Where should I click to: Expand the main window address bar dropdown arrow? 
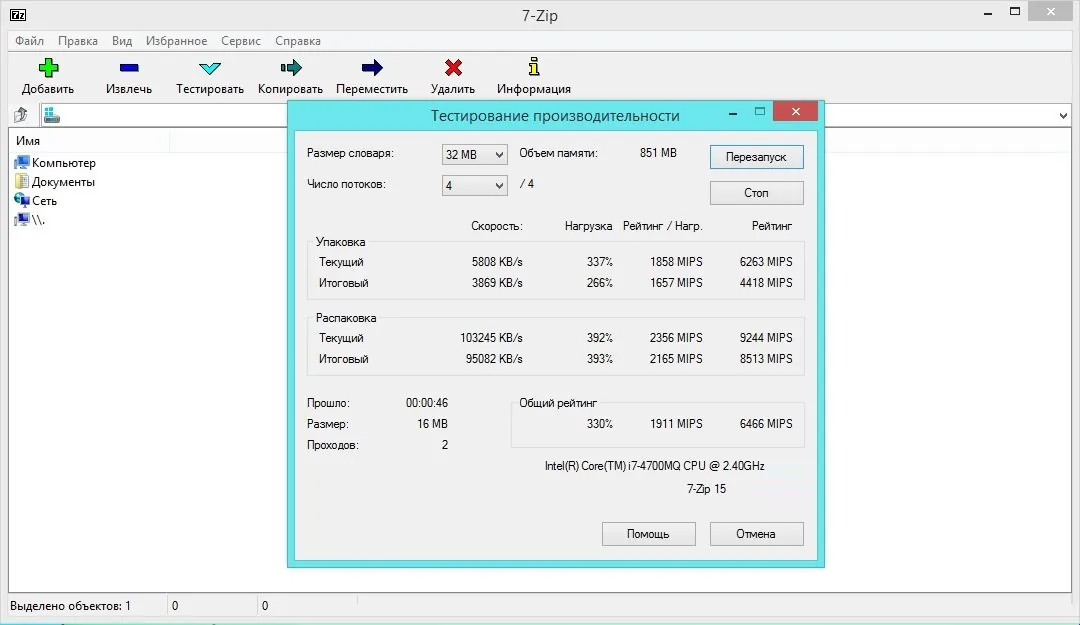1063,116
